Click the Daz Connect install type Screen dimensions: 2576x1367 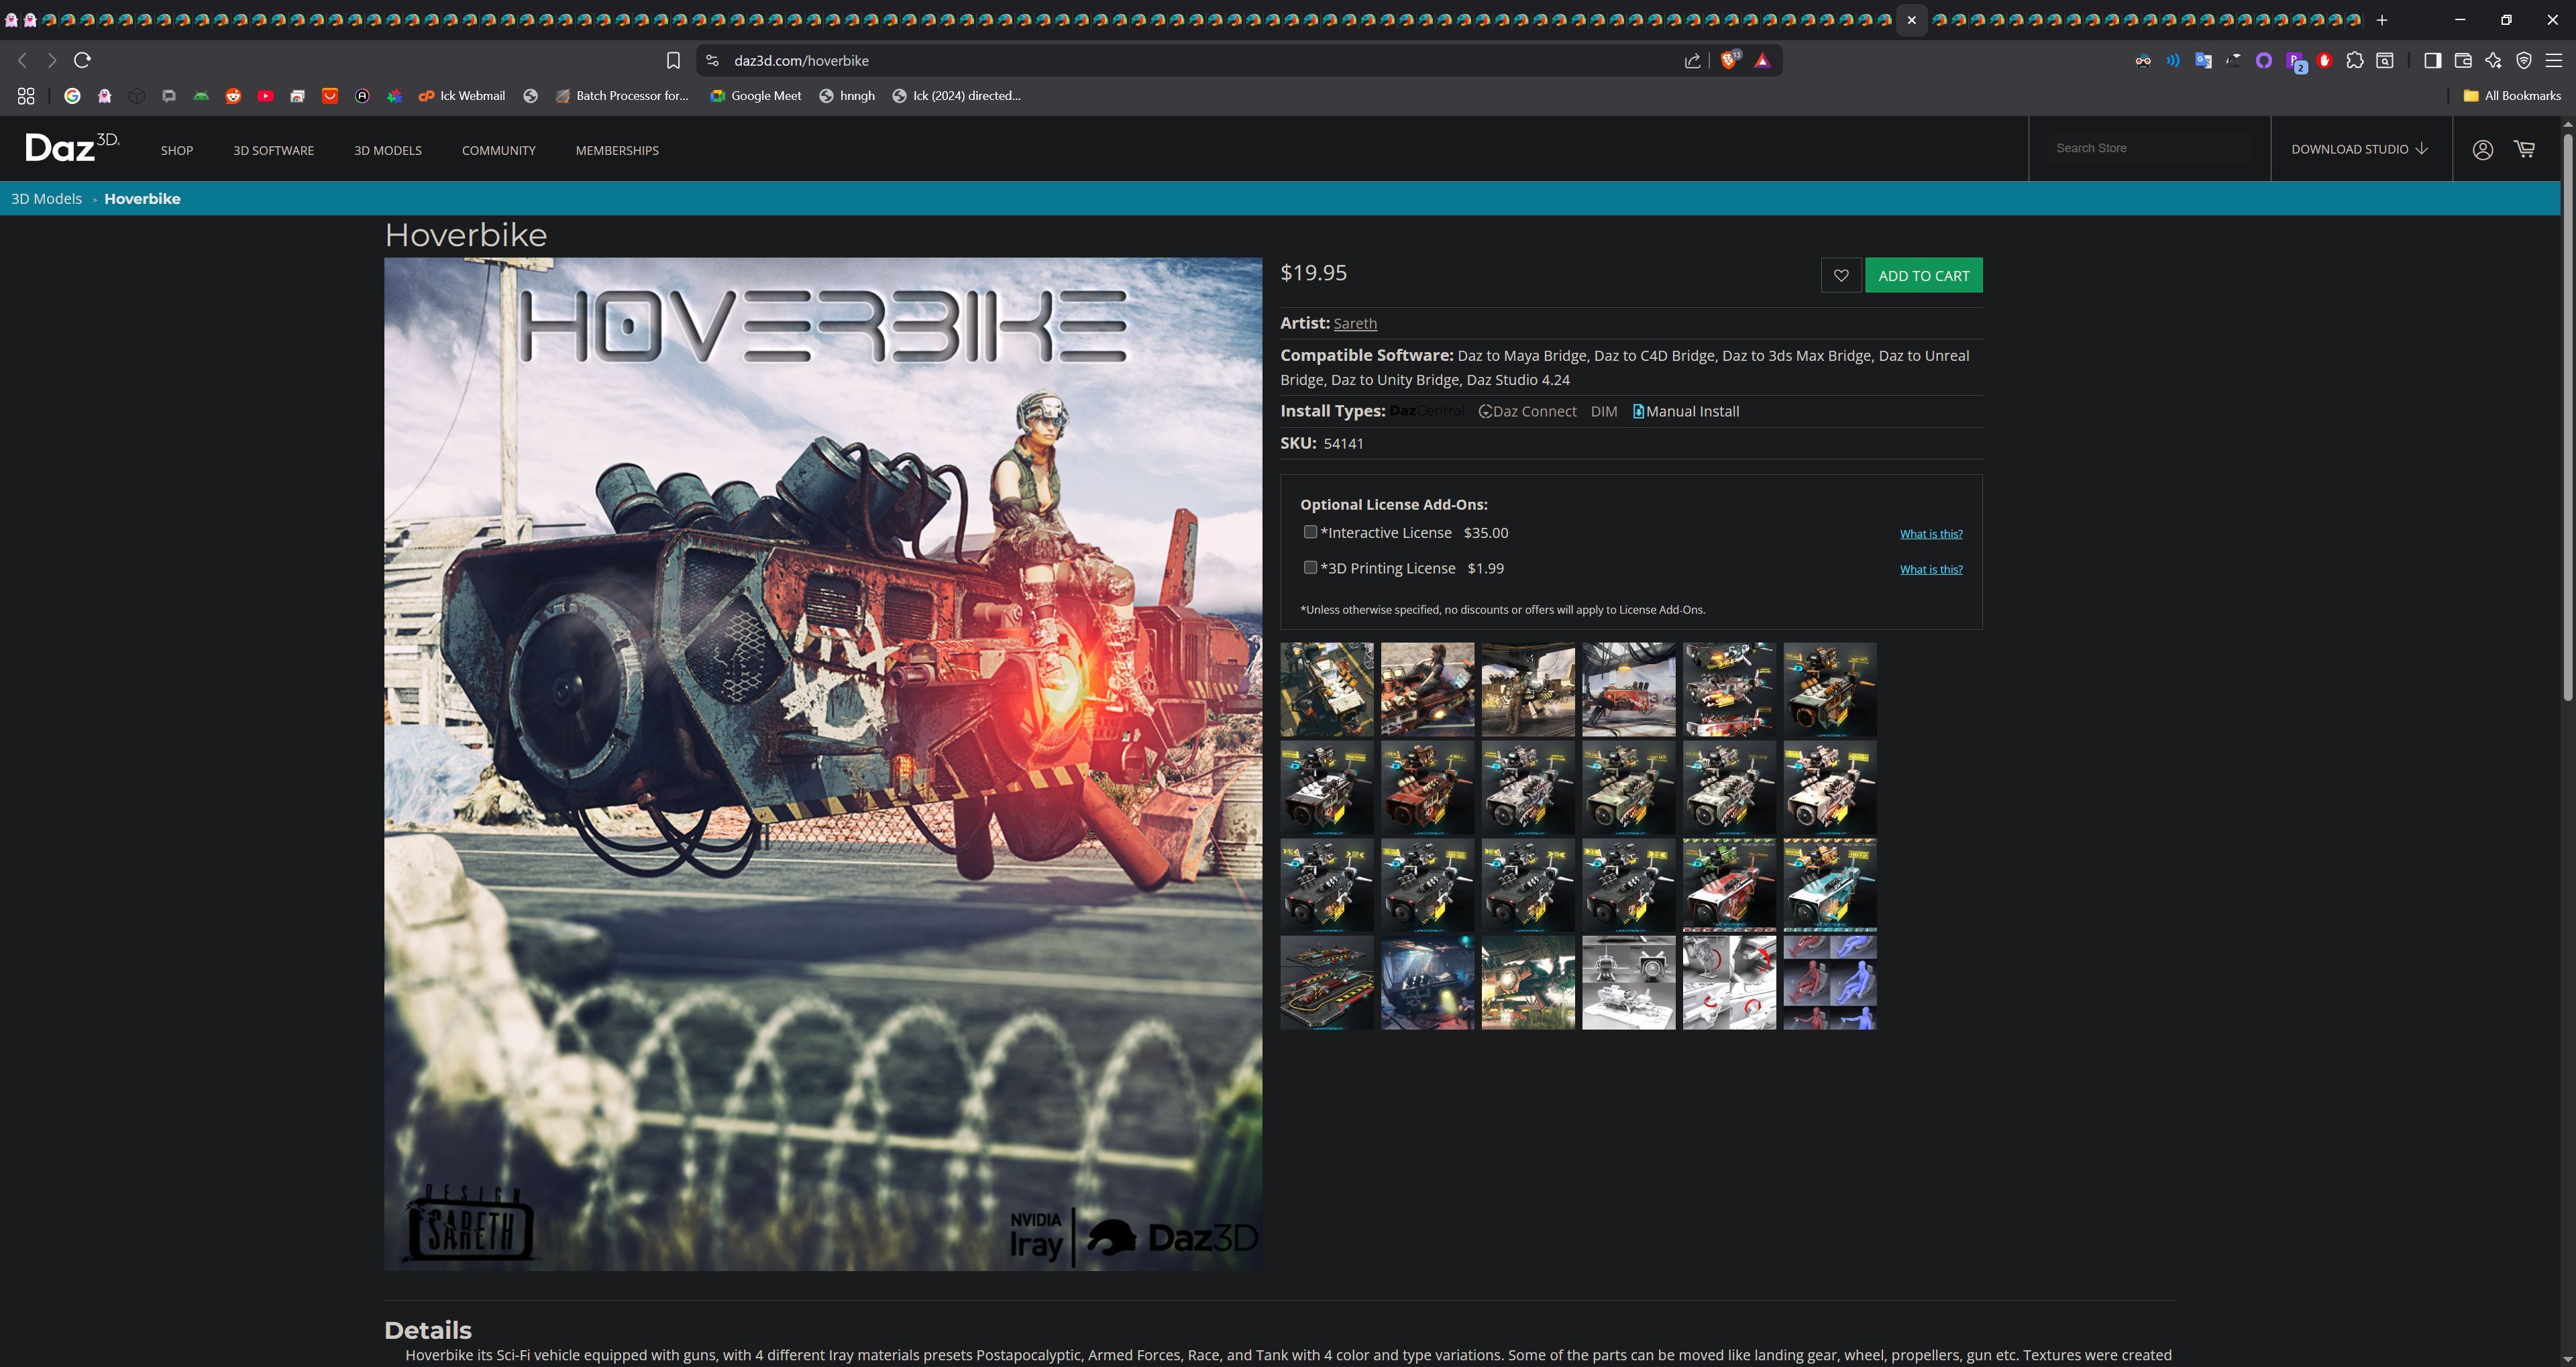pyautogui.click(x=1527, y=411)
